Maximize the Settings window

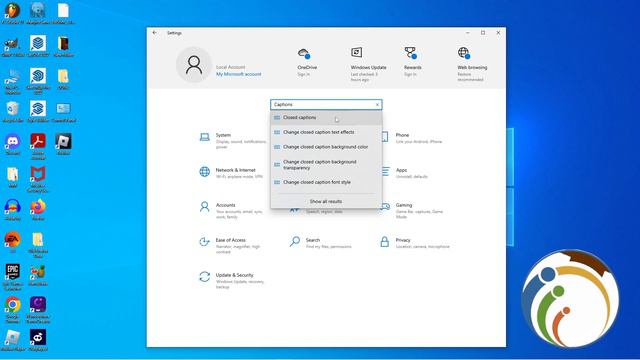coord(483,33)
